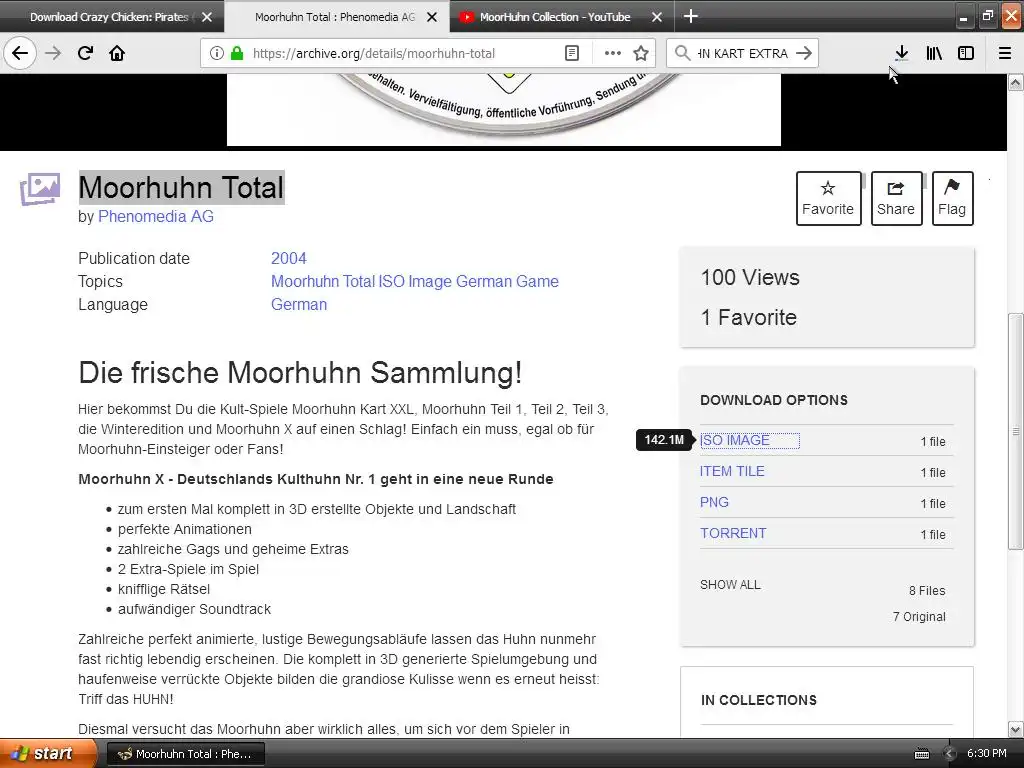Show site information icon in address bar
The height and width of the screenshot is (768, 1024).
pyautogui.click(x=216, y=53)
